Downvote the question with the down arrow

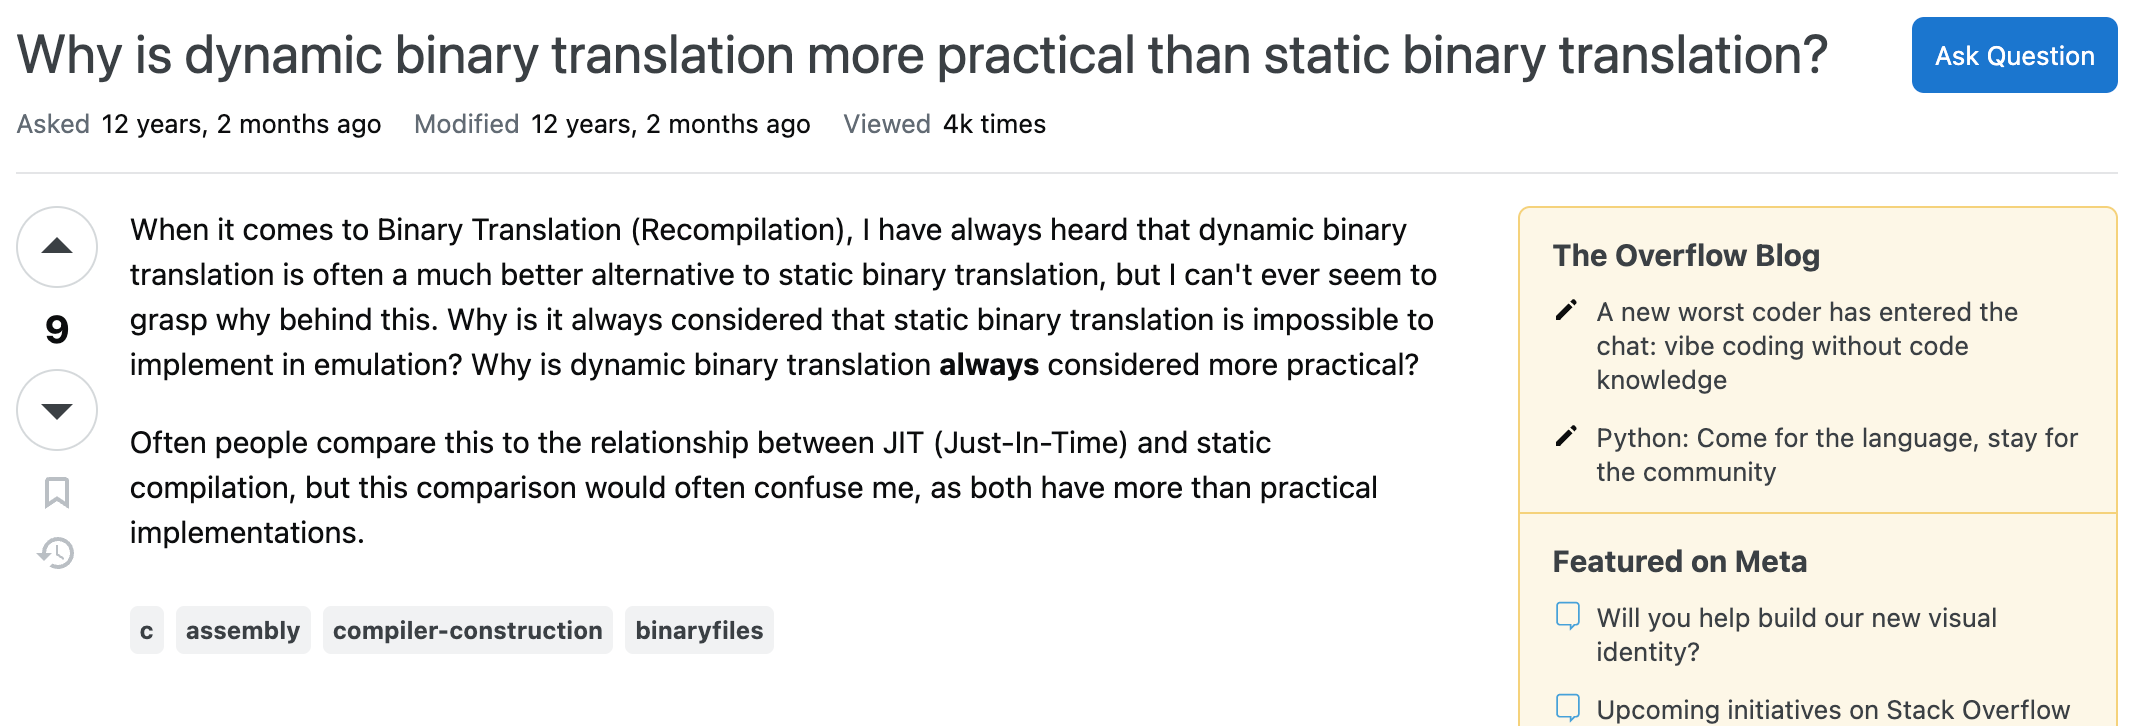[57, 410]
